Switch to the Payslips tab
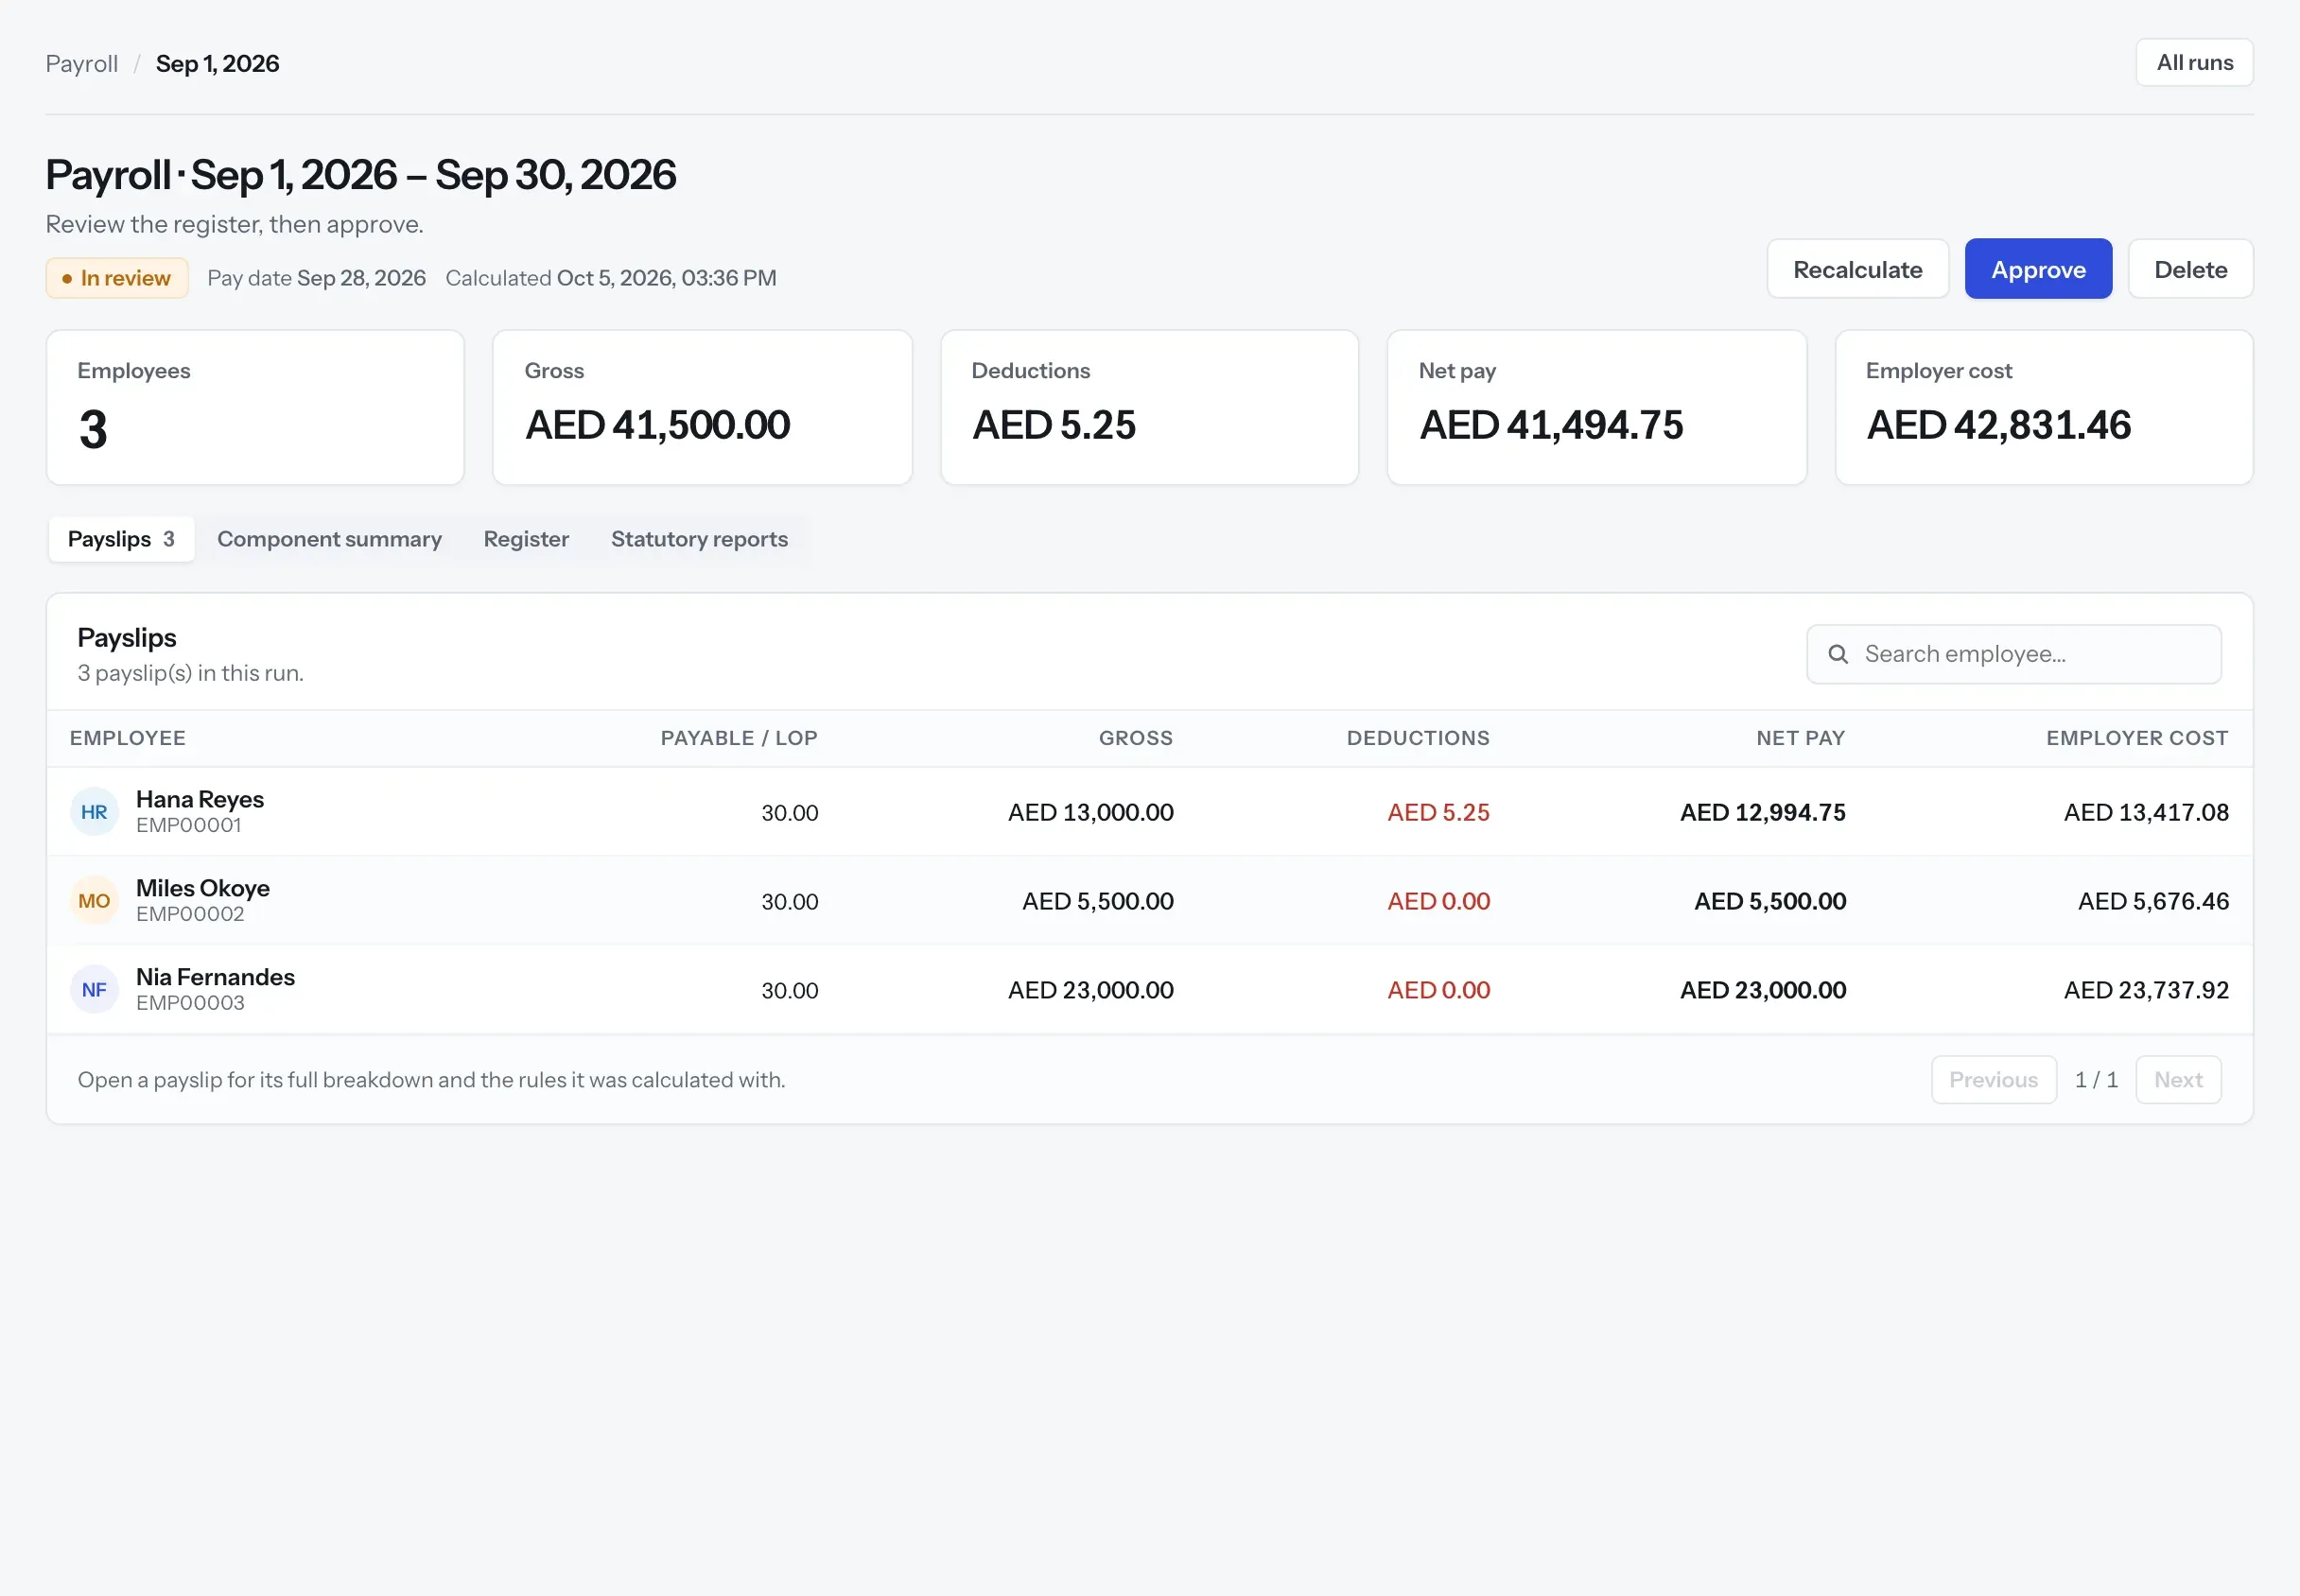The width and height of the screenshot is (2300, 1596). click(121, 539)
